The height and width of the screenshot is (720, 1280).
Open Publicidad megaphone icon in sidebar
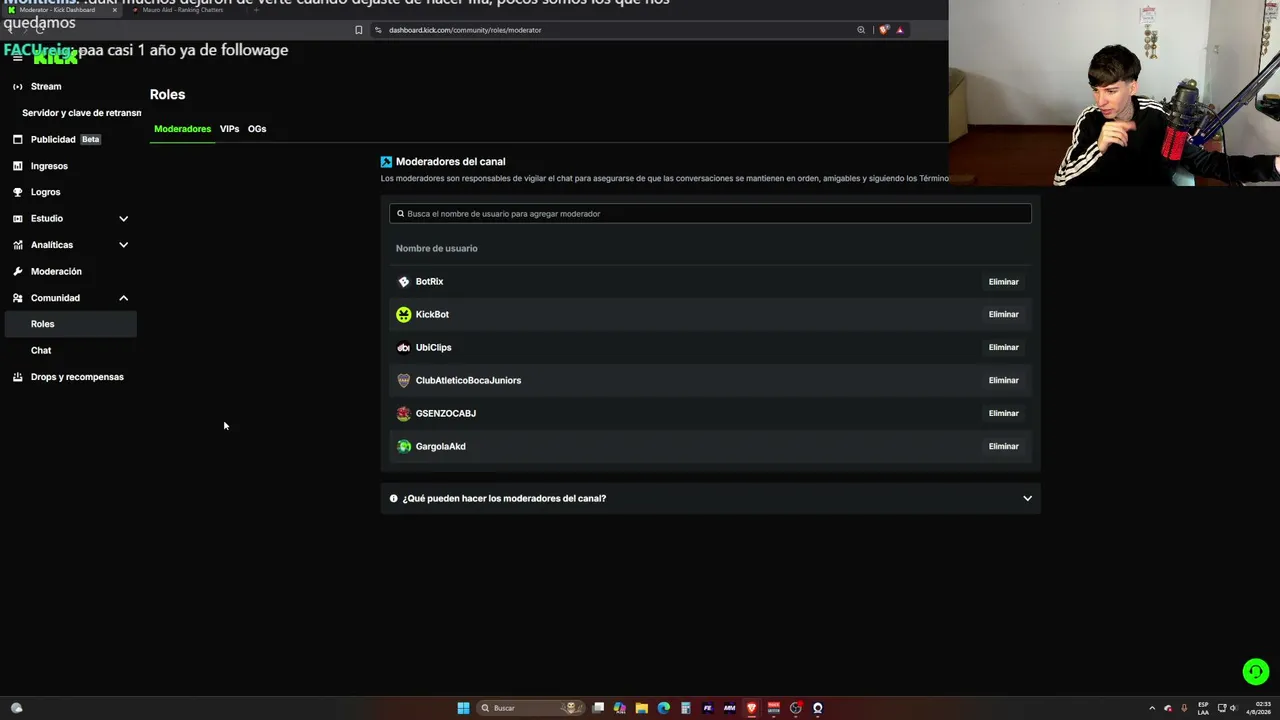point(18,139)
